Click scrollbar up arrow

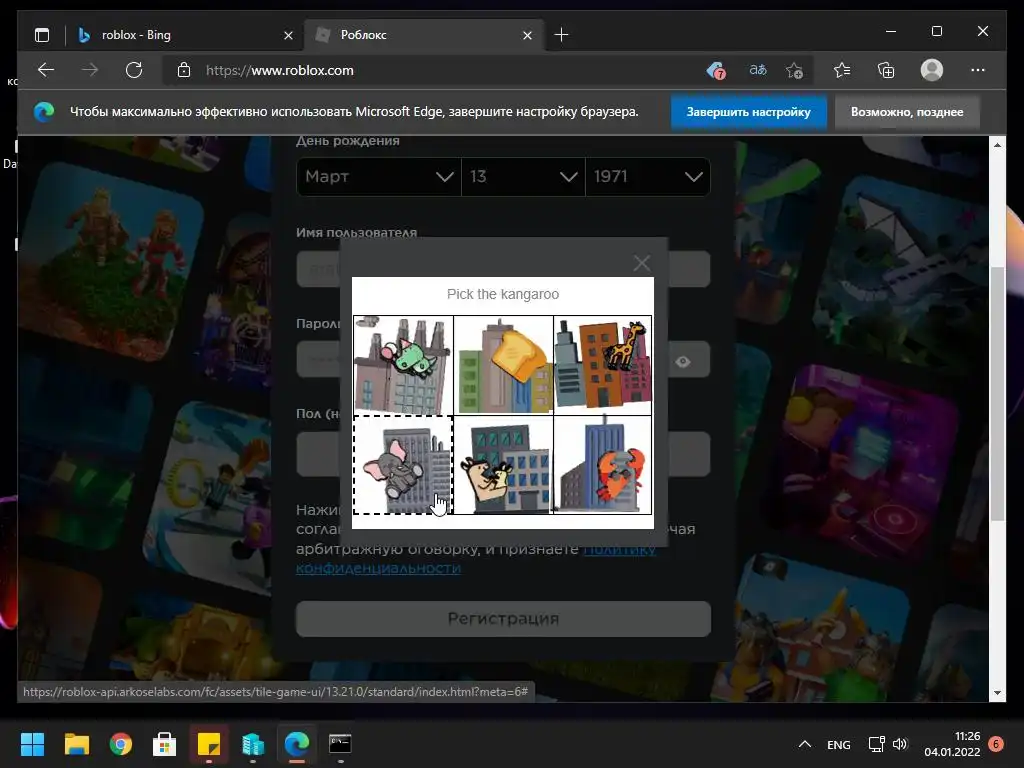997,144
